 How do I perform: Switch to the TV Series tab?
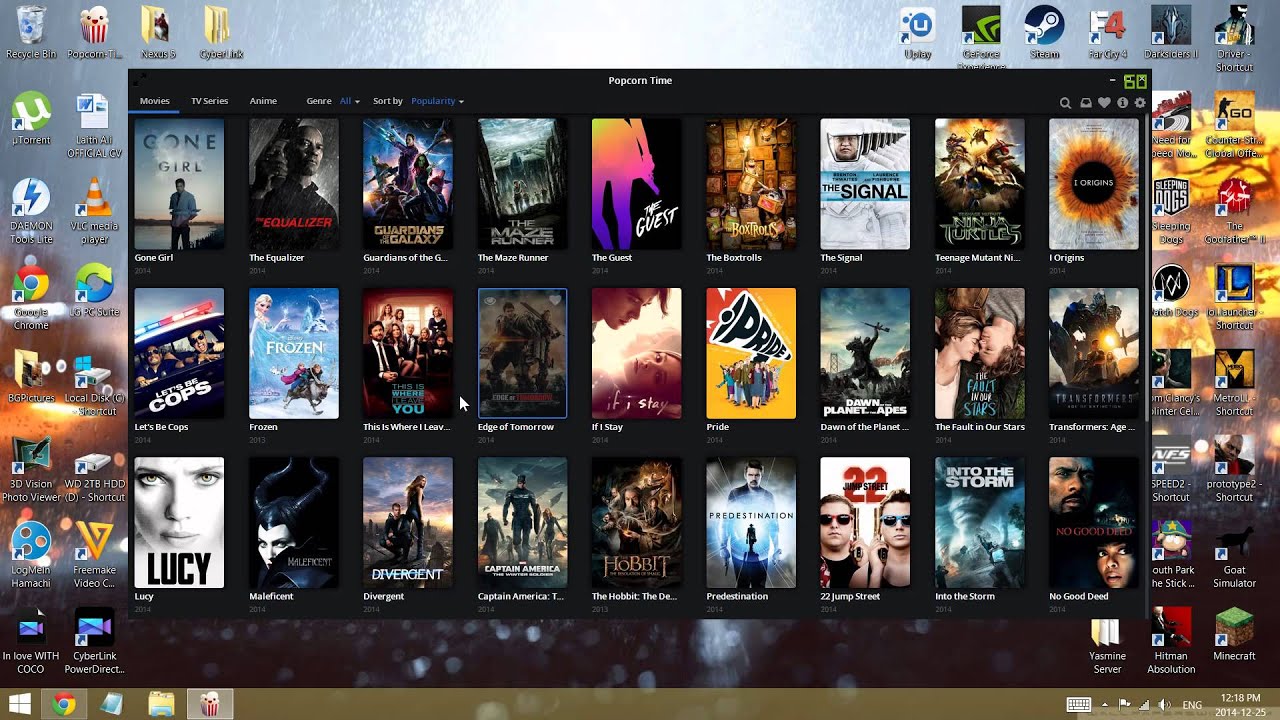(209, 101)
